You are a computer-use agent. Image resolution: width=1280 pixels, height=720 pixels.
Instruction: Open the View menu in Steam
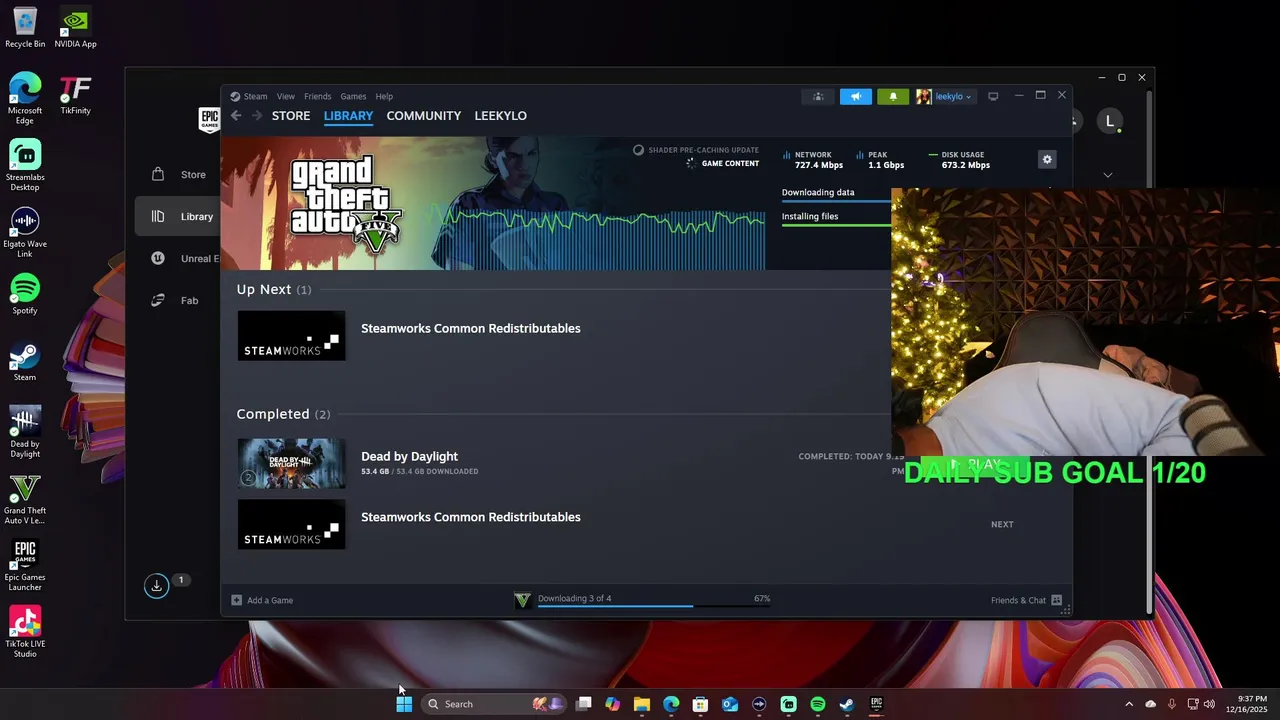pos(286,96)
